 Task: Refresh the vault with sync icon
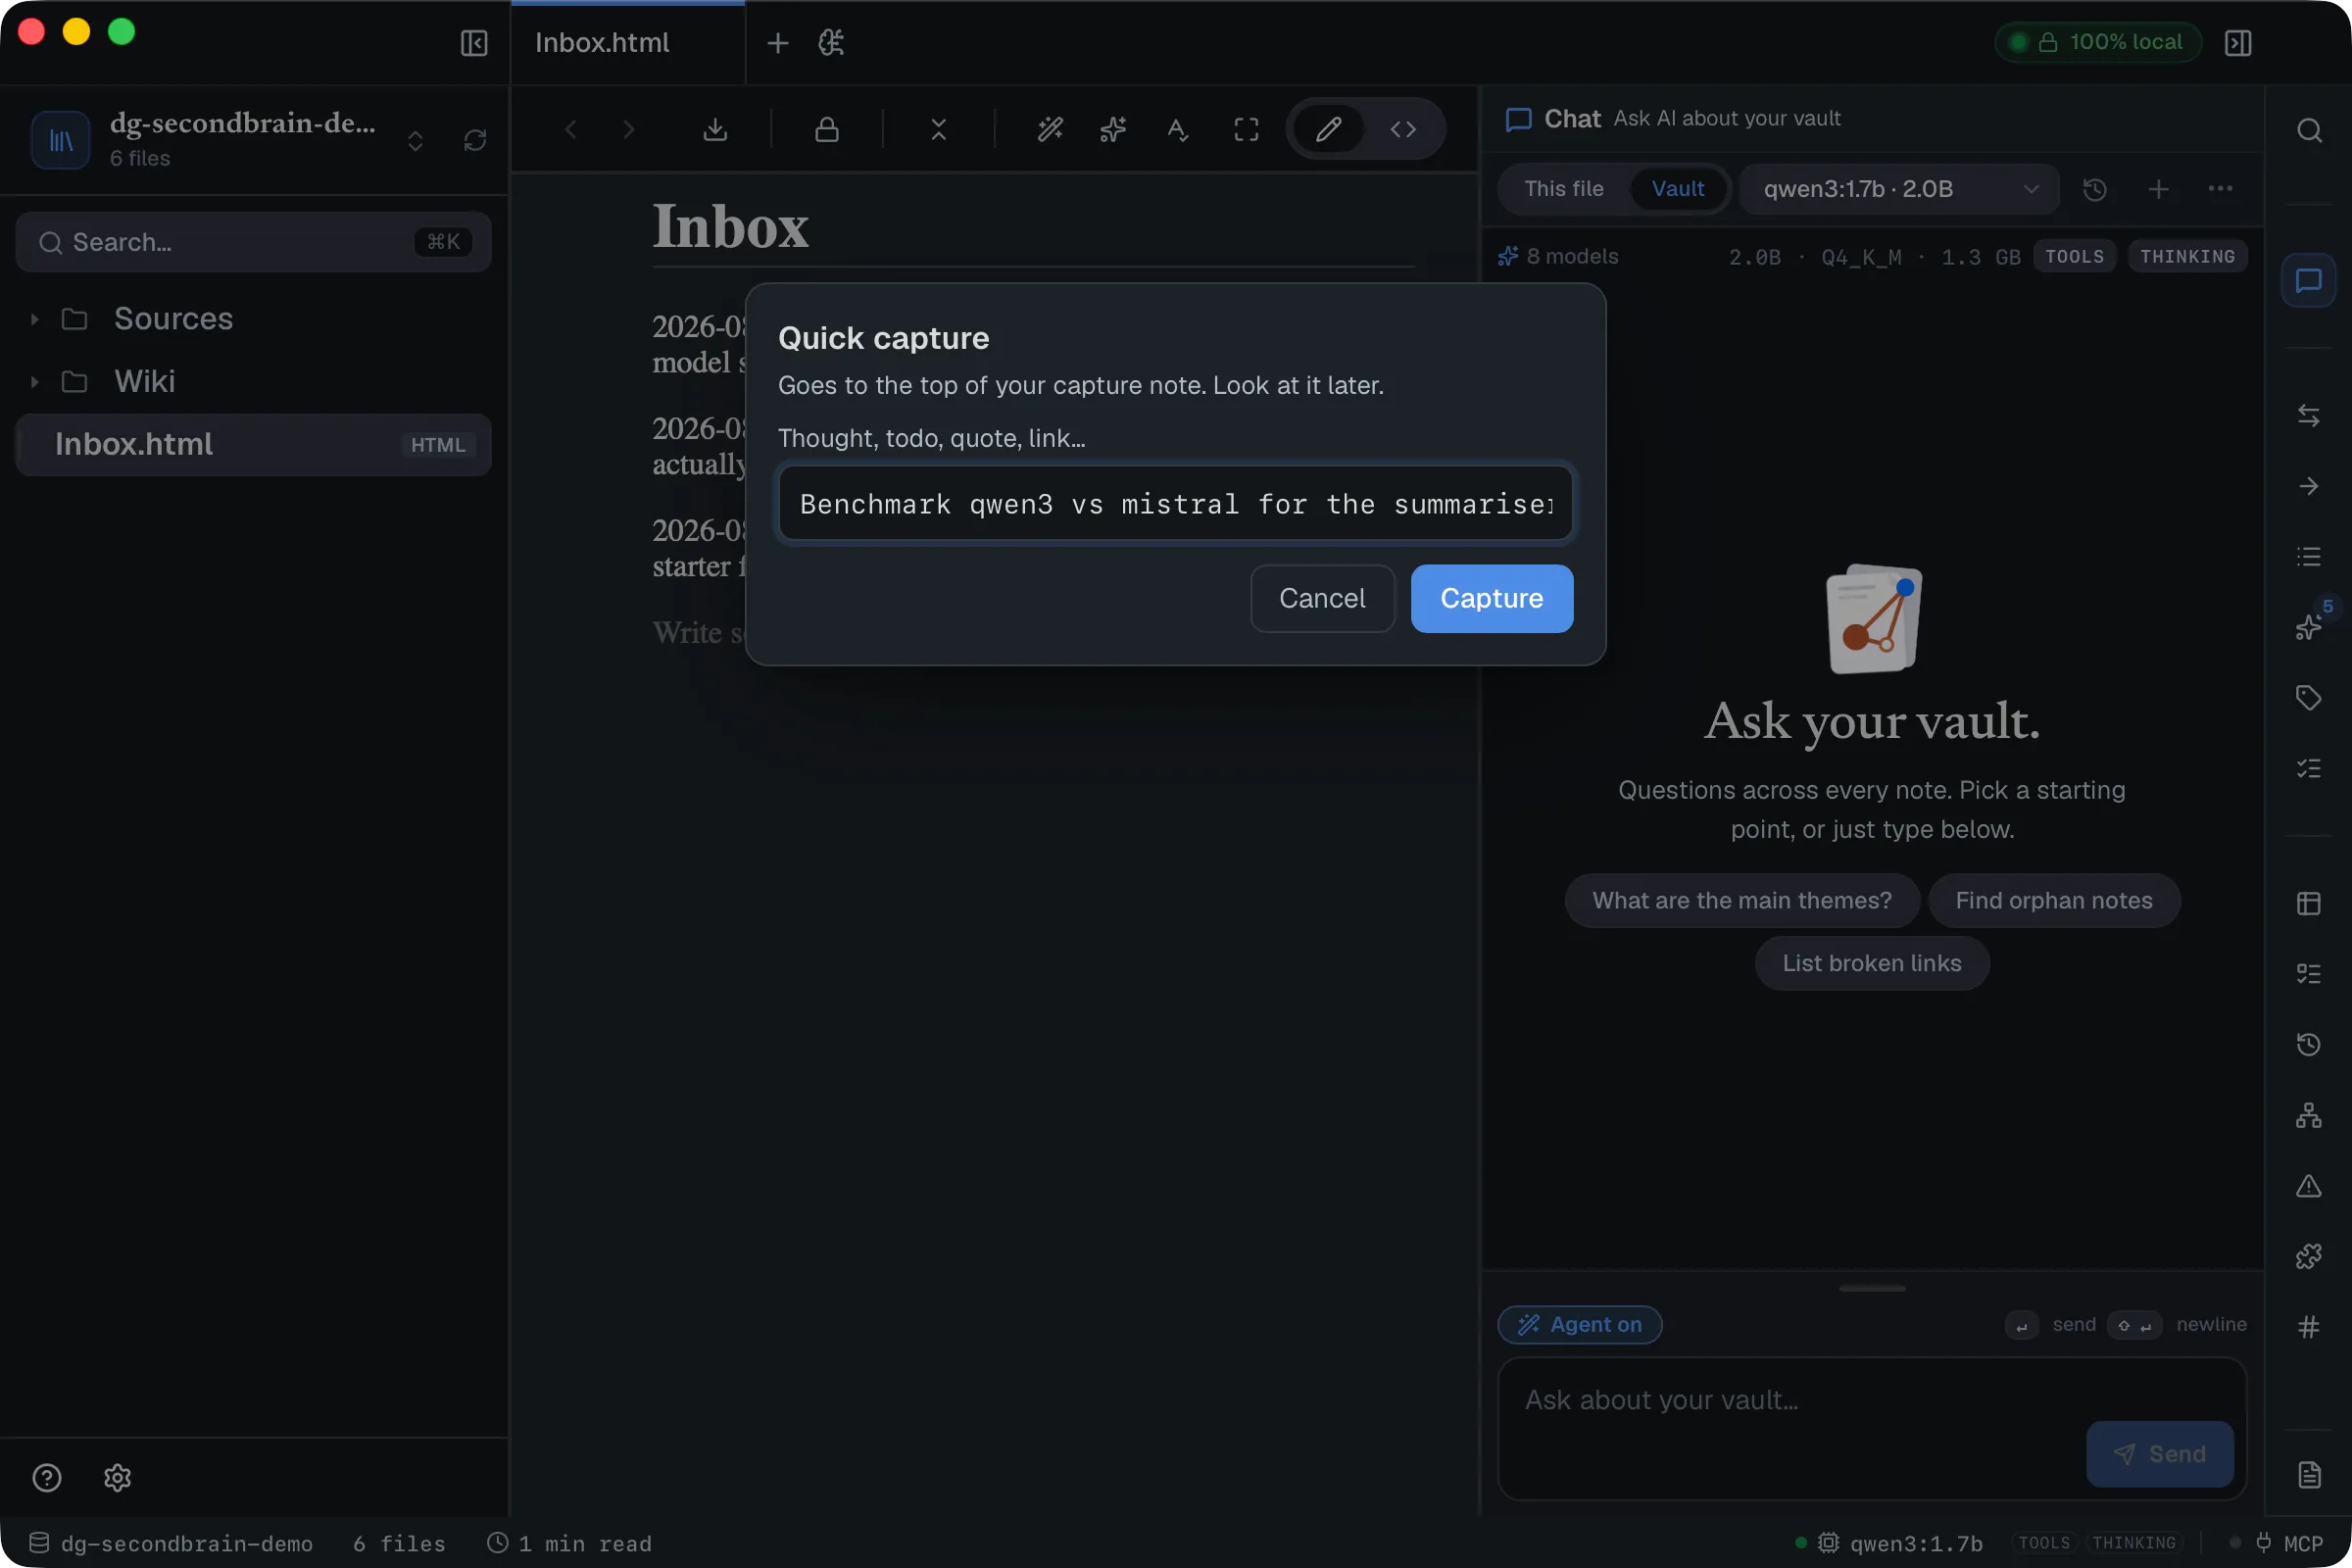[x=475, y=140]
